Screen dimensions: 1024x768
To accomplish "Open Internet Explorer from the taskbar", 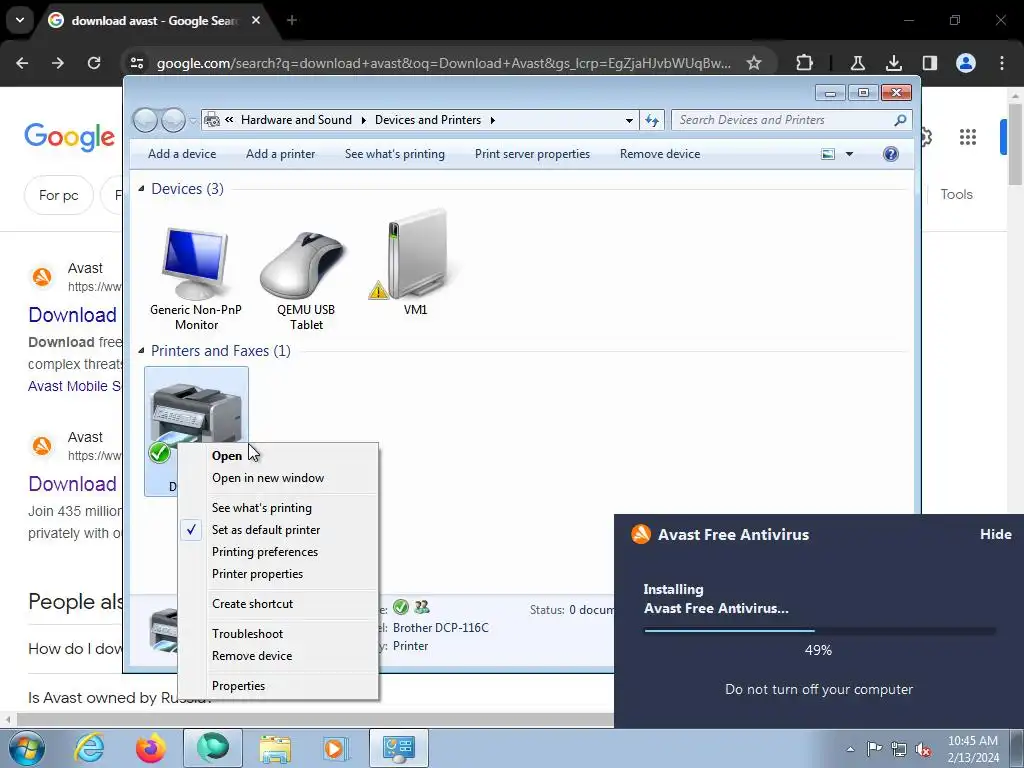I will 89,748.
